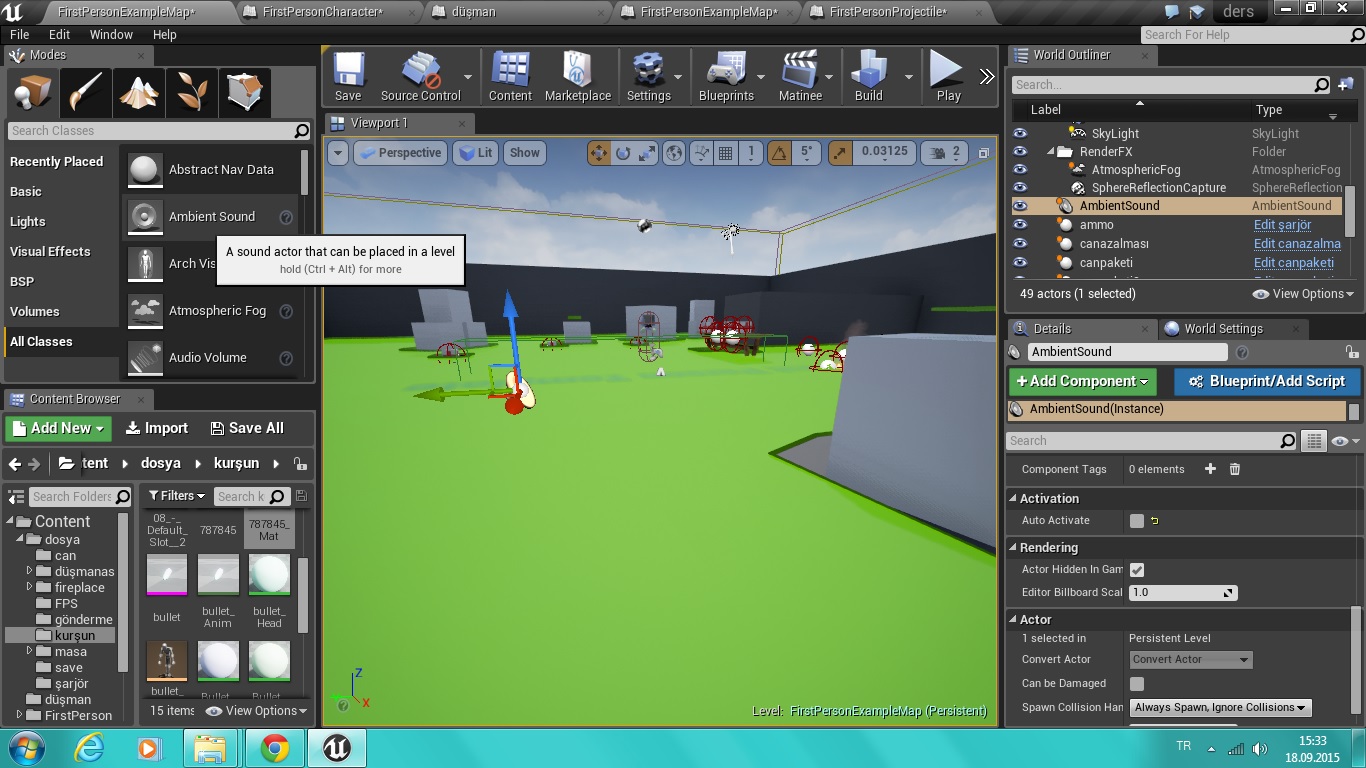Viewport: 1366px width, 768px height.
Task: Click the Search Classes input field
Action: (x=150, y=131)
